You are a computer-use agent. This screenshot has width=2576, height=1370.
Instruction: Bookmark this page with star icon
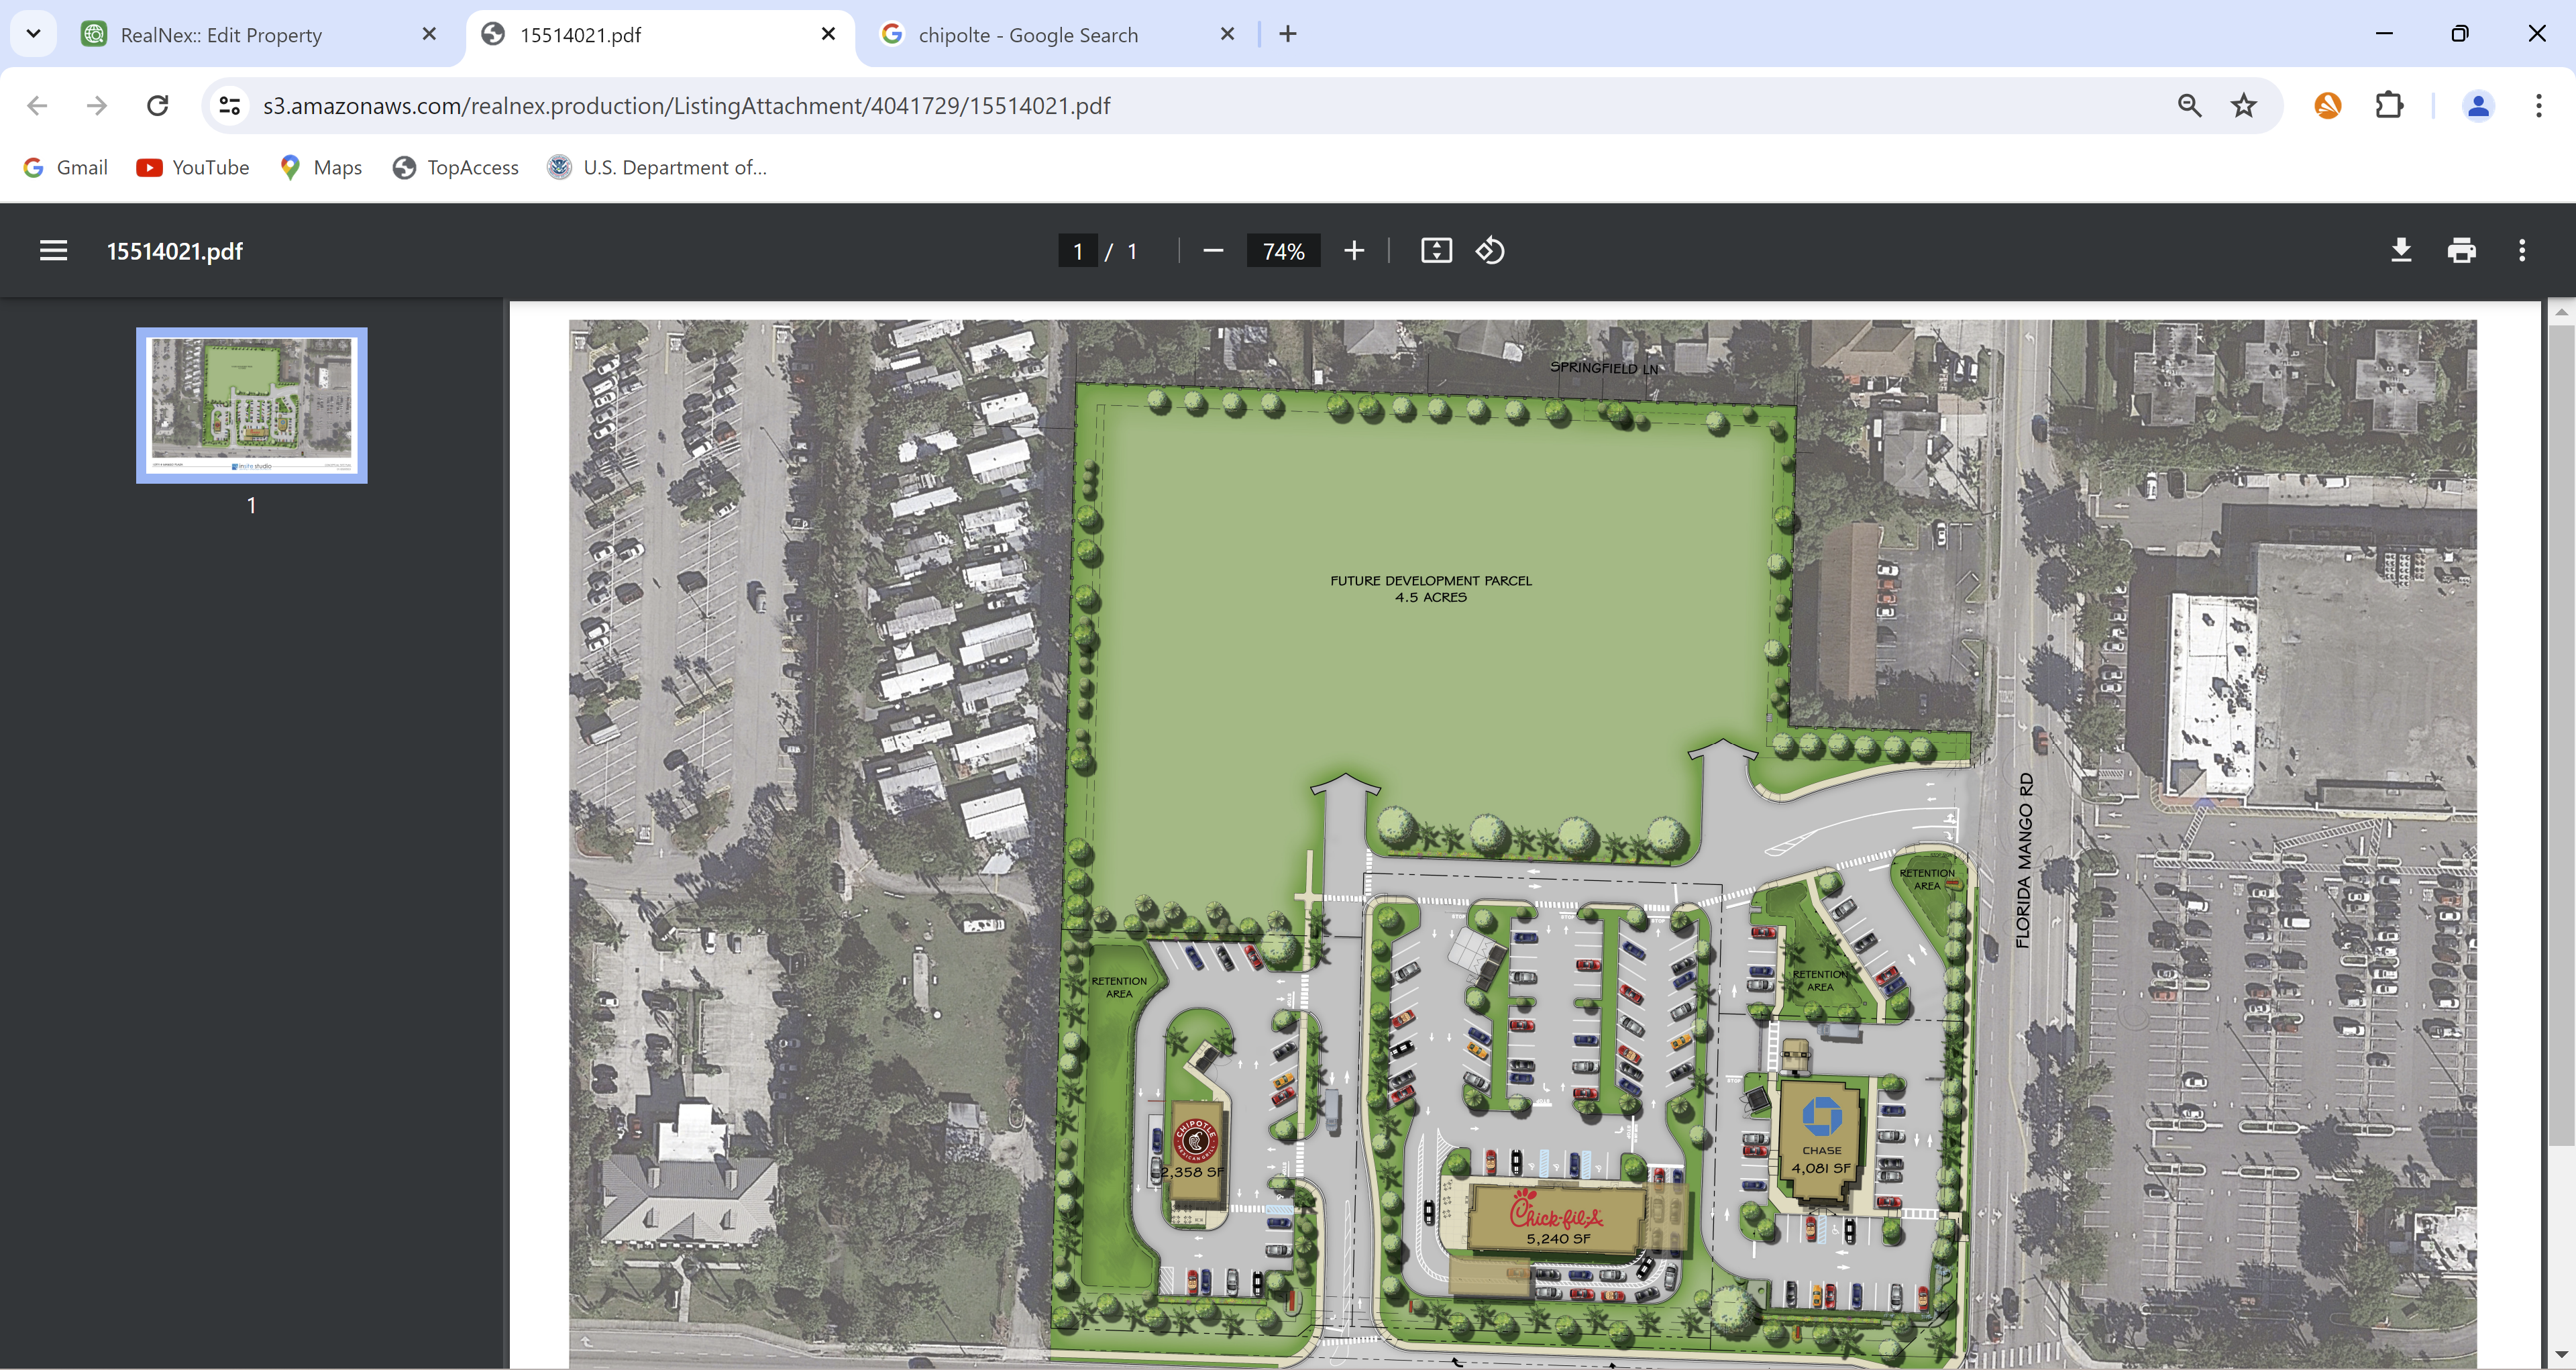click(2244, 106)
